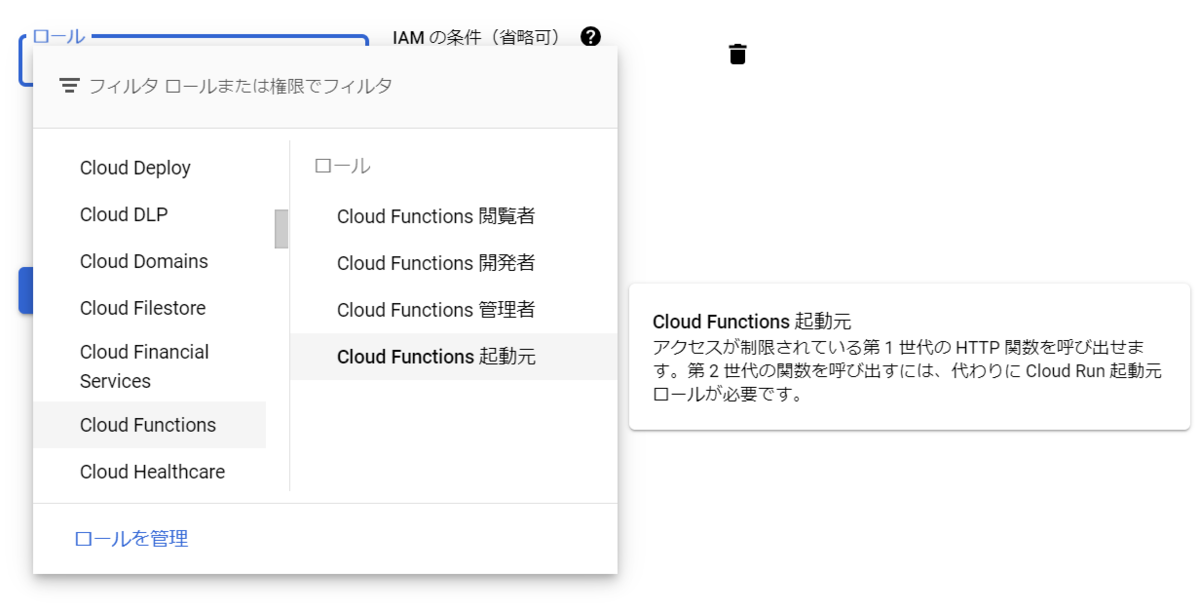Screen dimensions: 1200x610
Task: Select Cloud Functions category
Action: point(150,425)
